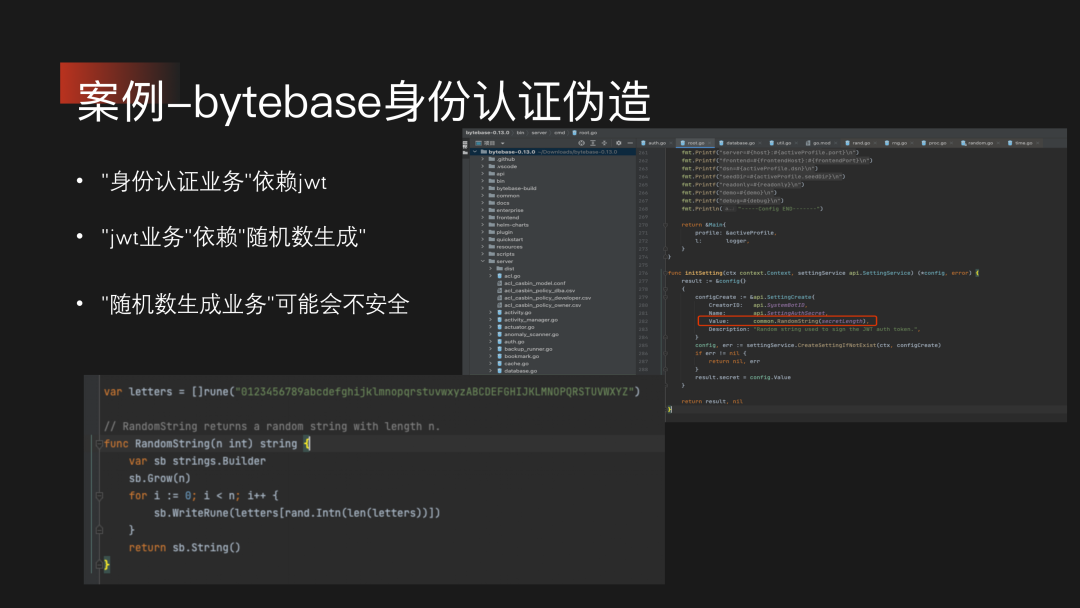Switch to the rand.go tab
The width and height of the screenshot is (1080, 608).
click(858, 143)
